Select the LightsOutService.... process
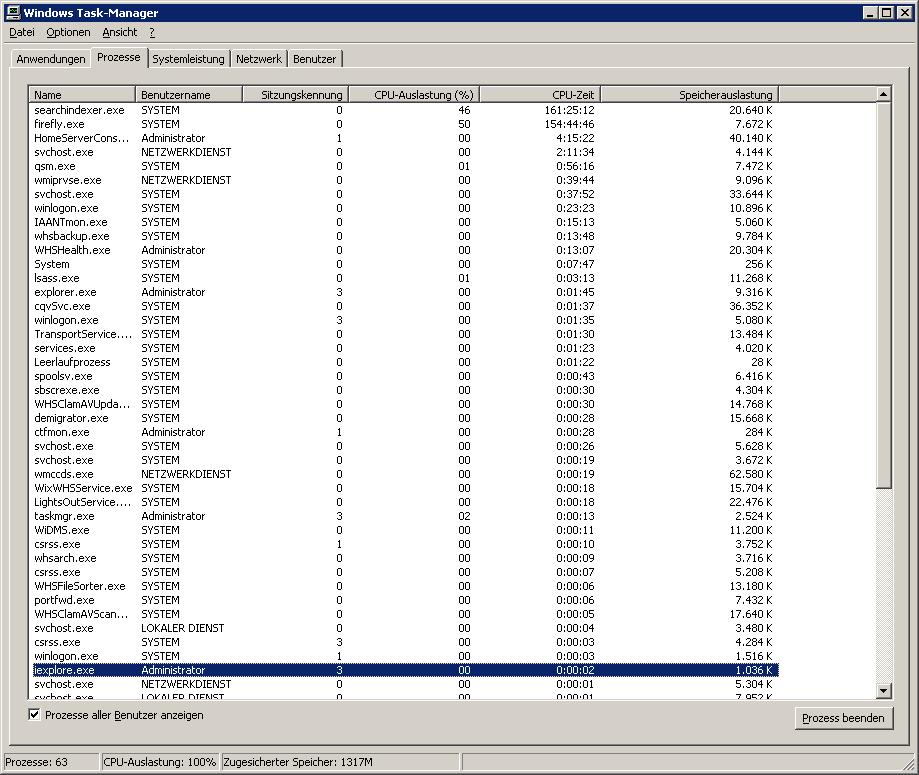This screenshot has height=775, width=919. (x=406, y=502)
